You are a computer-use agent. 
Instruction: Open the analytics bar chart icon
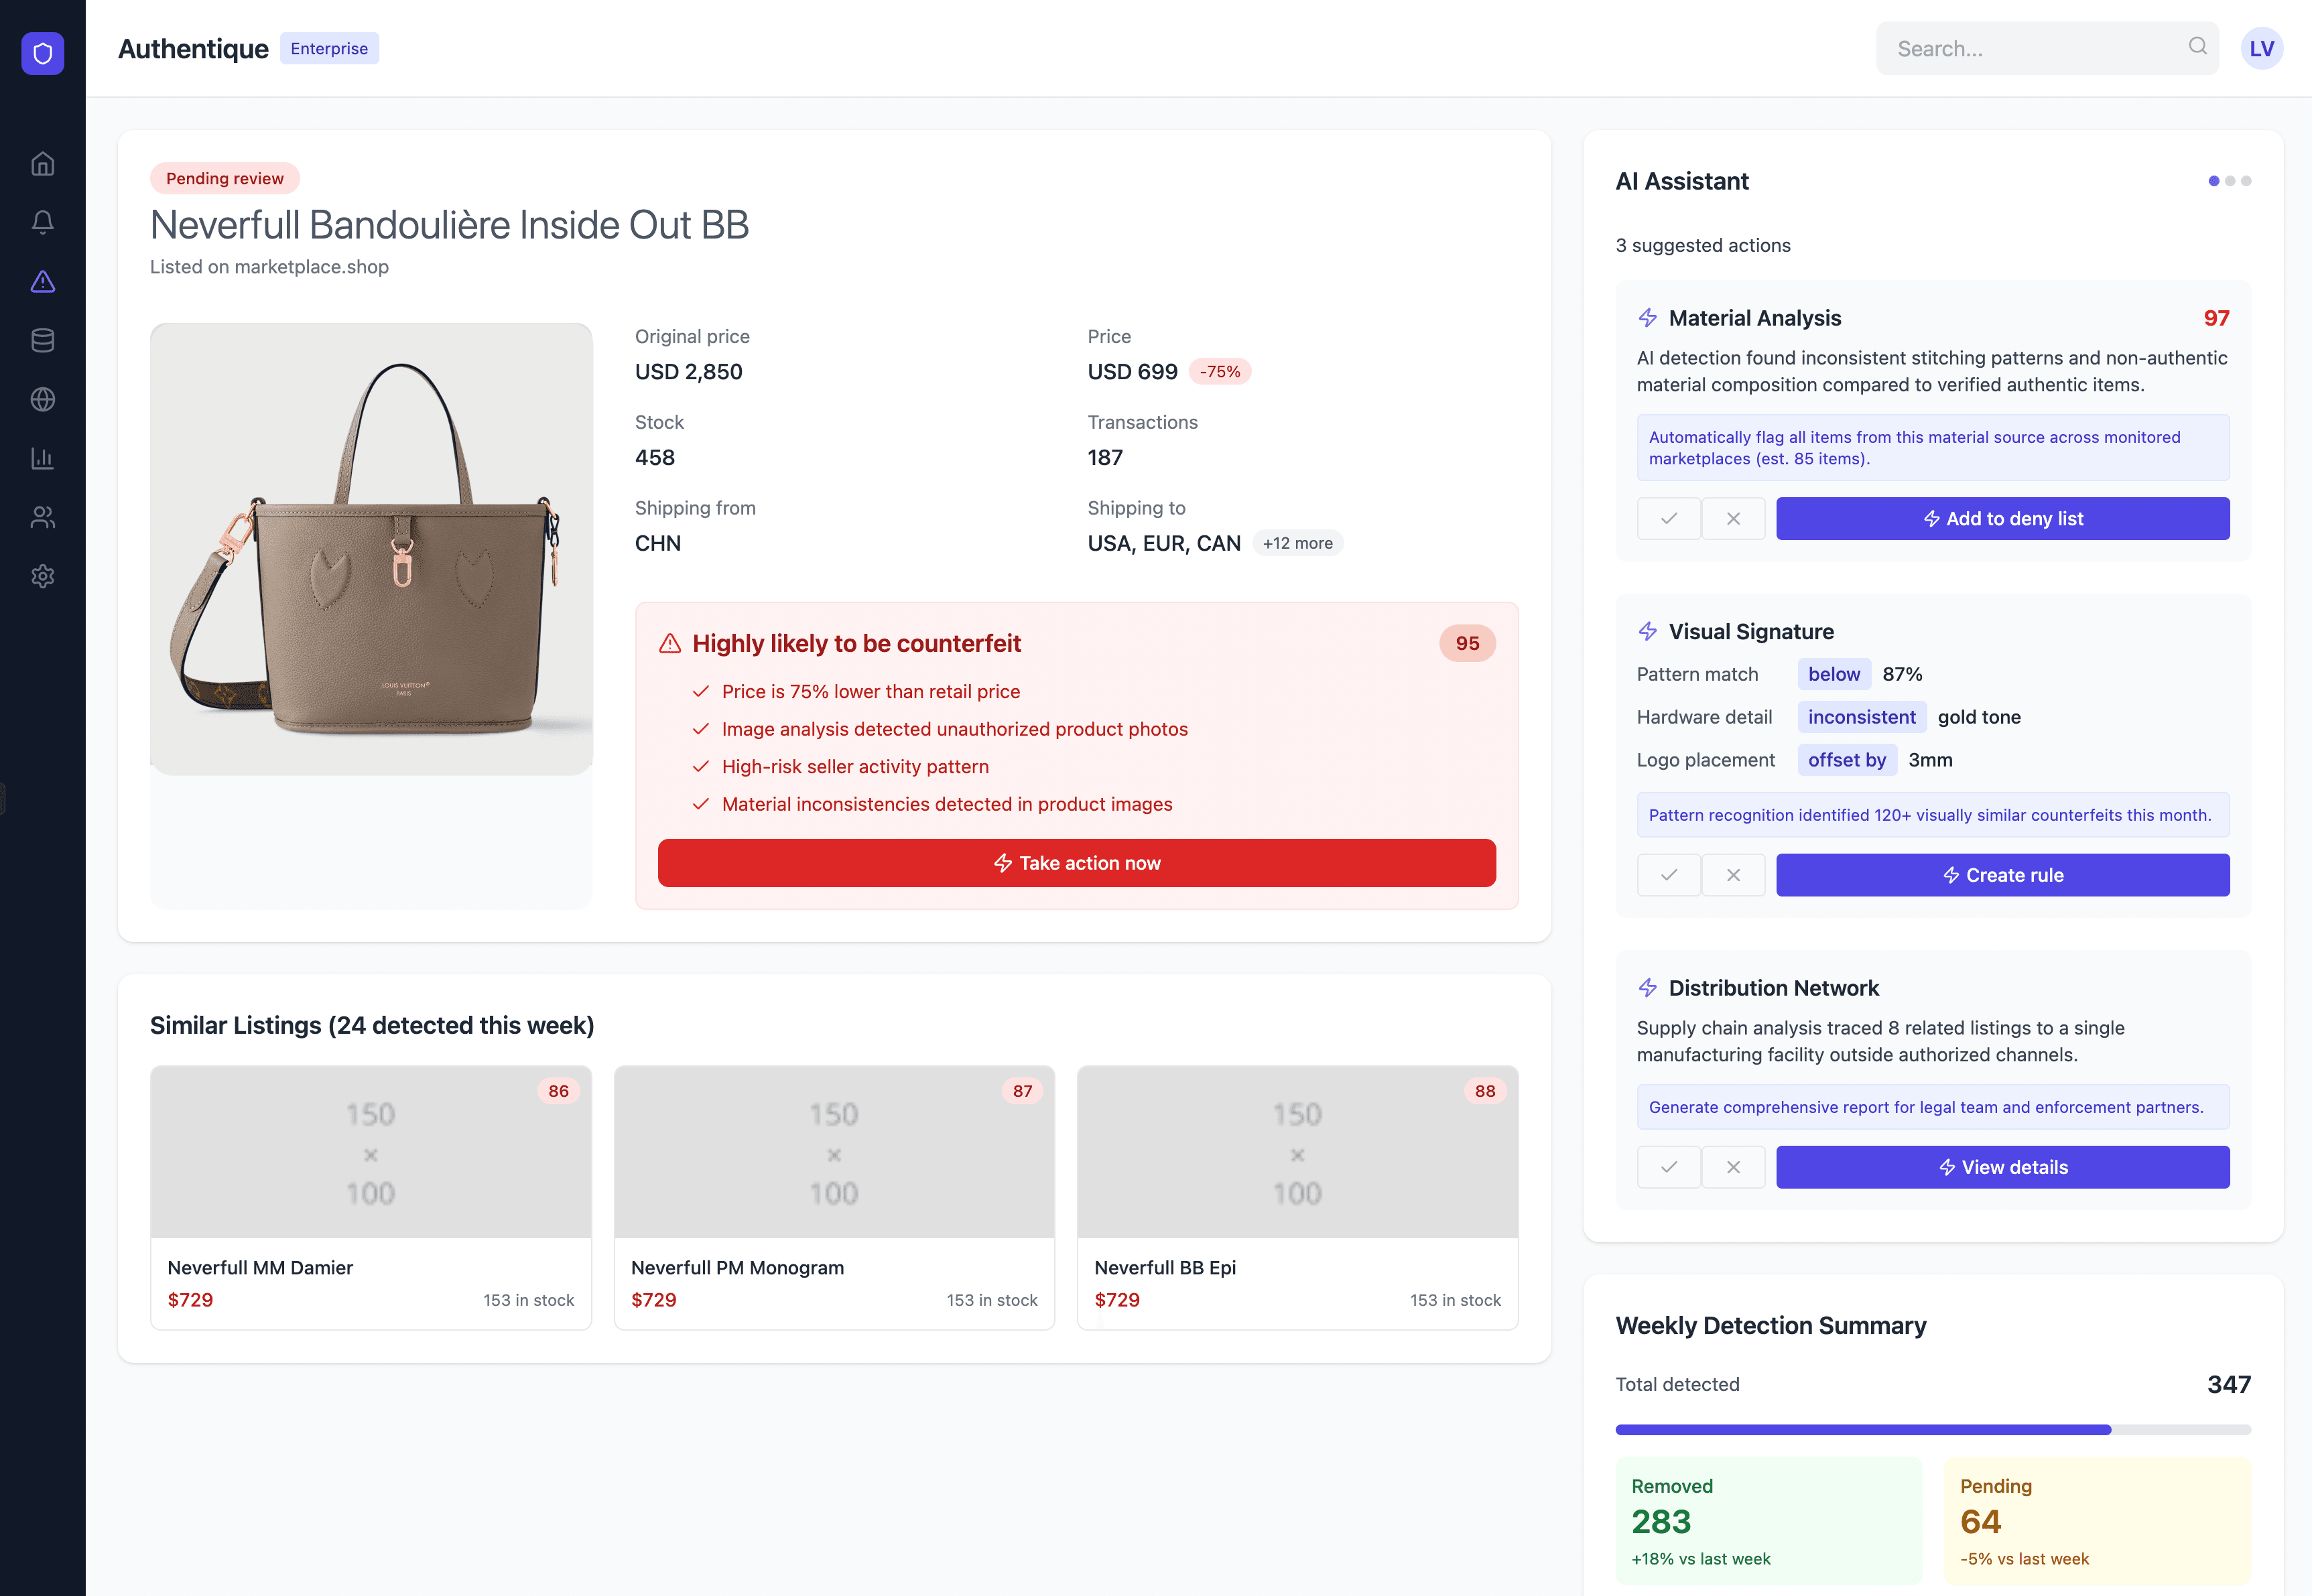pos(43,458)
